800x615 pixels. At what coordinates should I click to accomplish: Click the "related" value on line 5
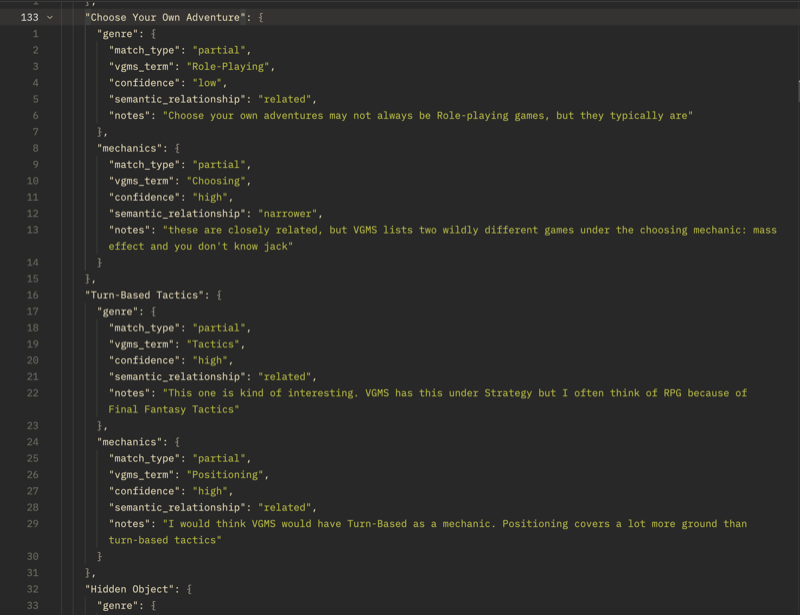(285, 99)
